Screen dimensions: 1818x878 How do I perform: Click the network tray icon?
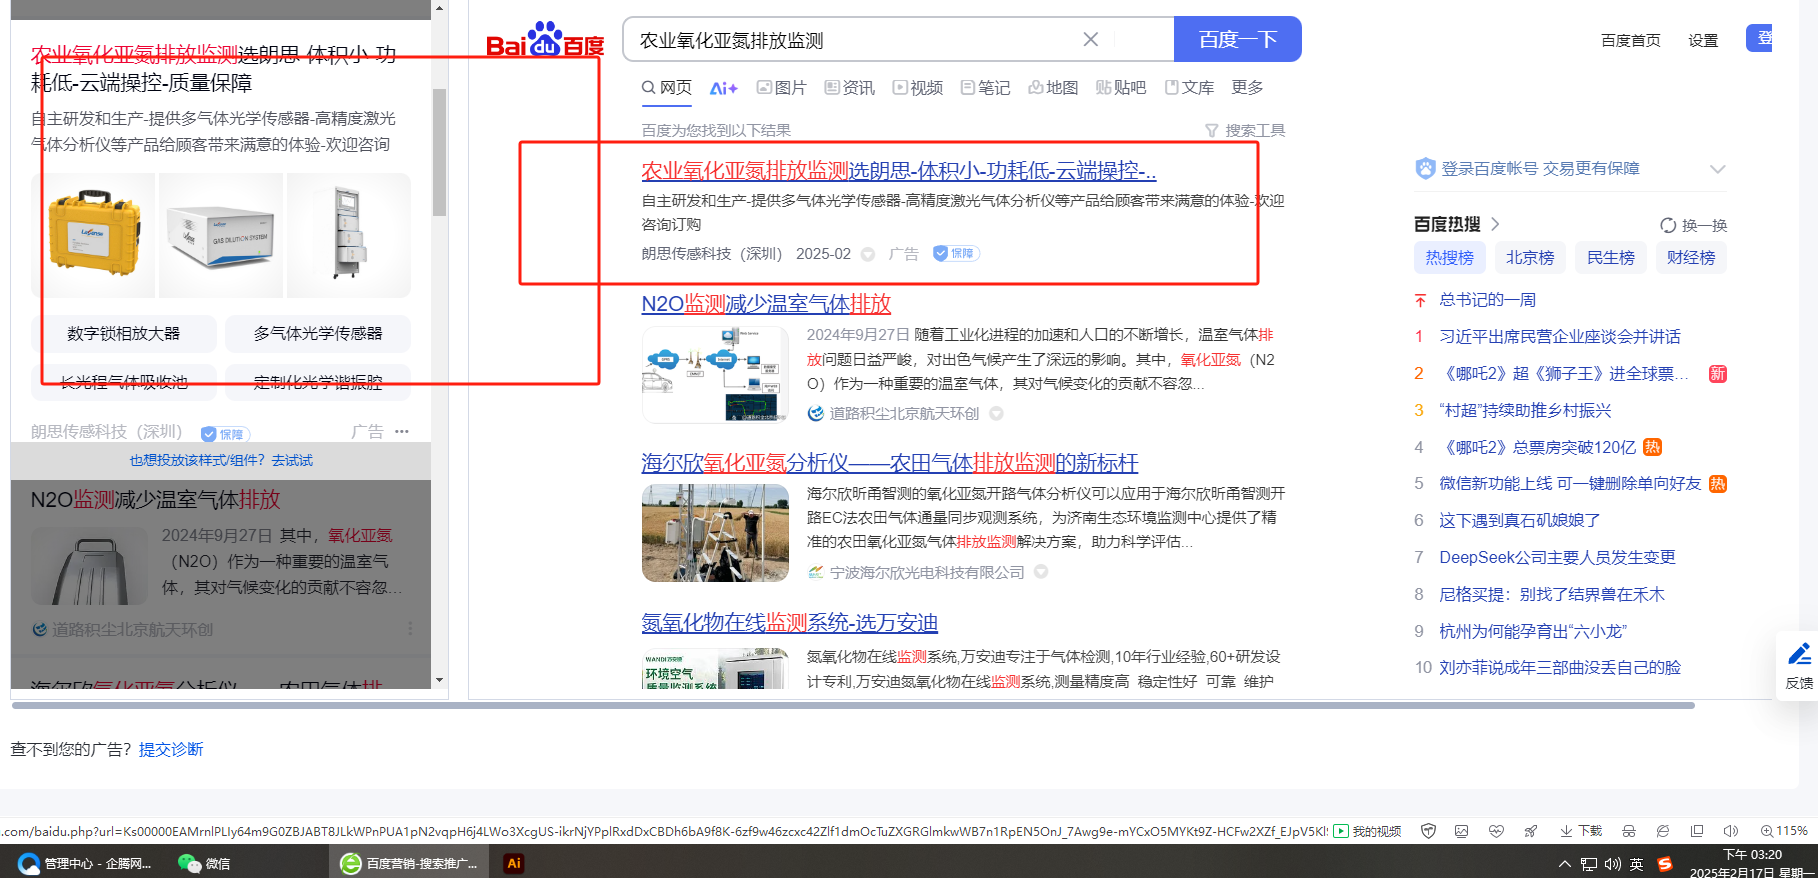coord(1588,864)
